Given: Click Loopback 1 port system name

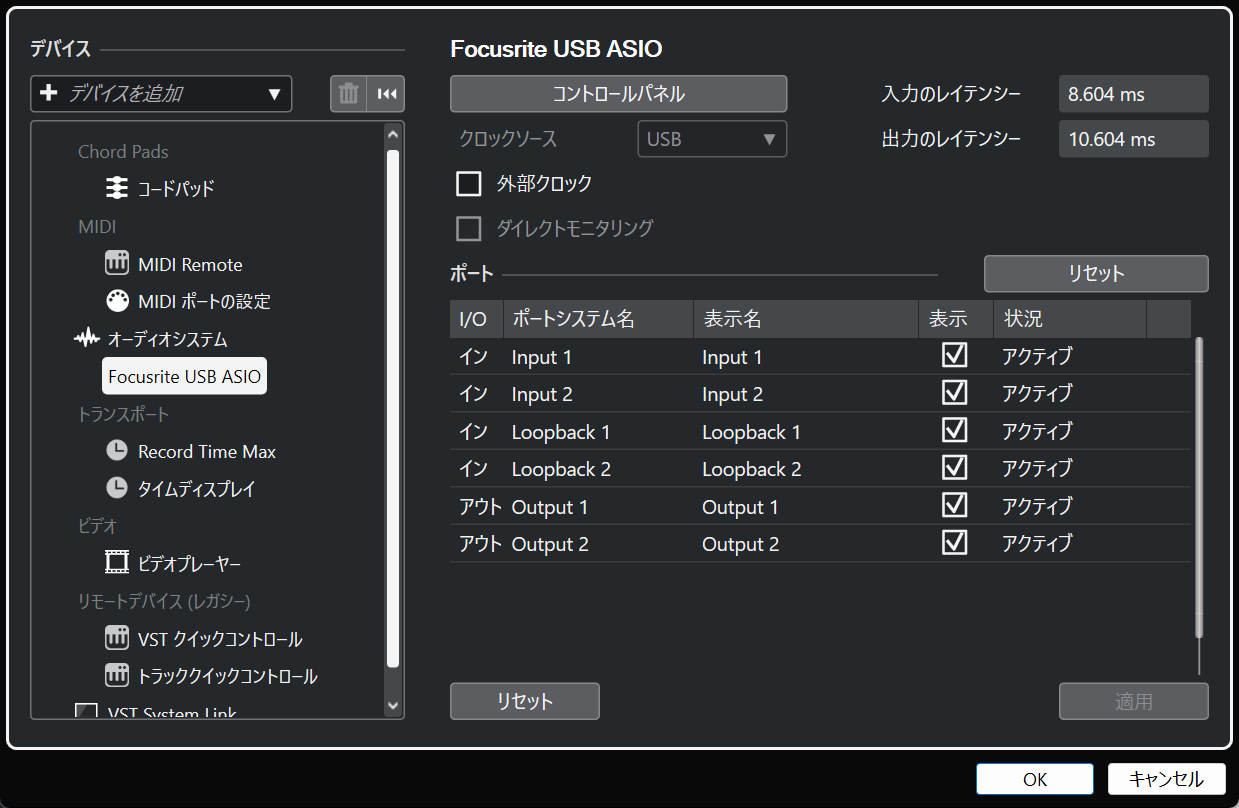Looking at the screenshot, I should [x=561, y=432].
